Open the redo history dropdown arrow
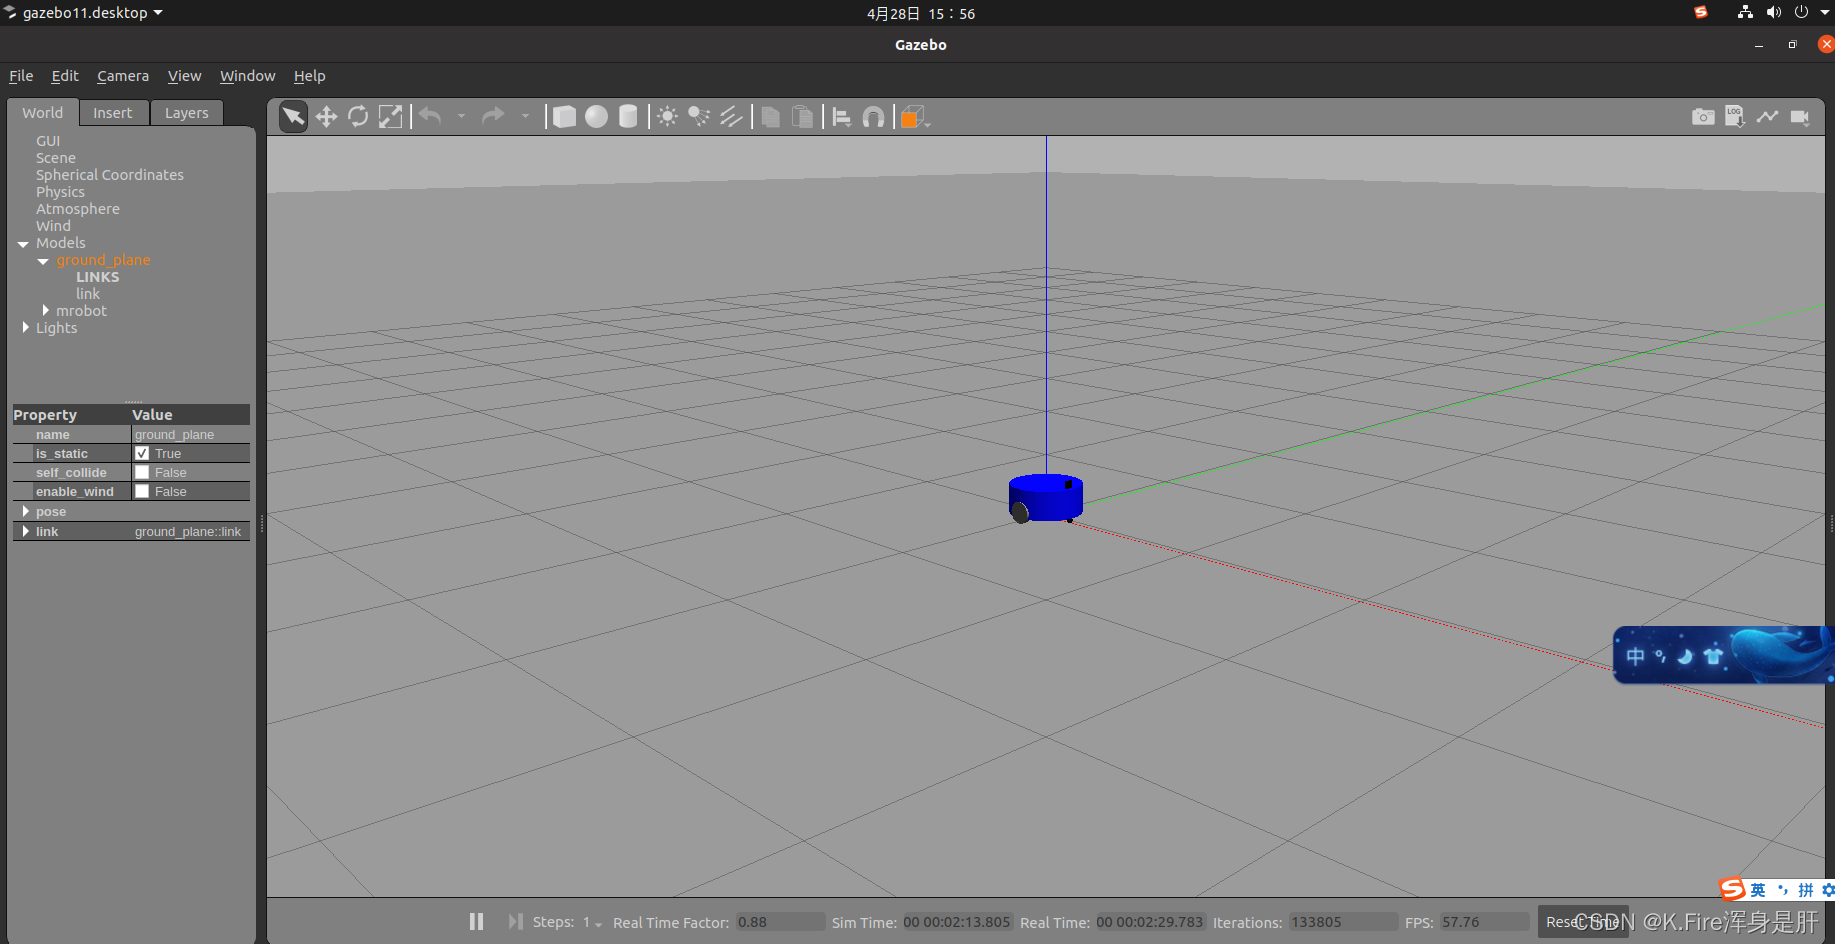The image size is (1835, 944). tap(525, 117)
